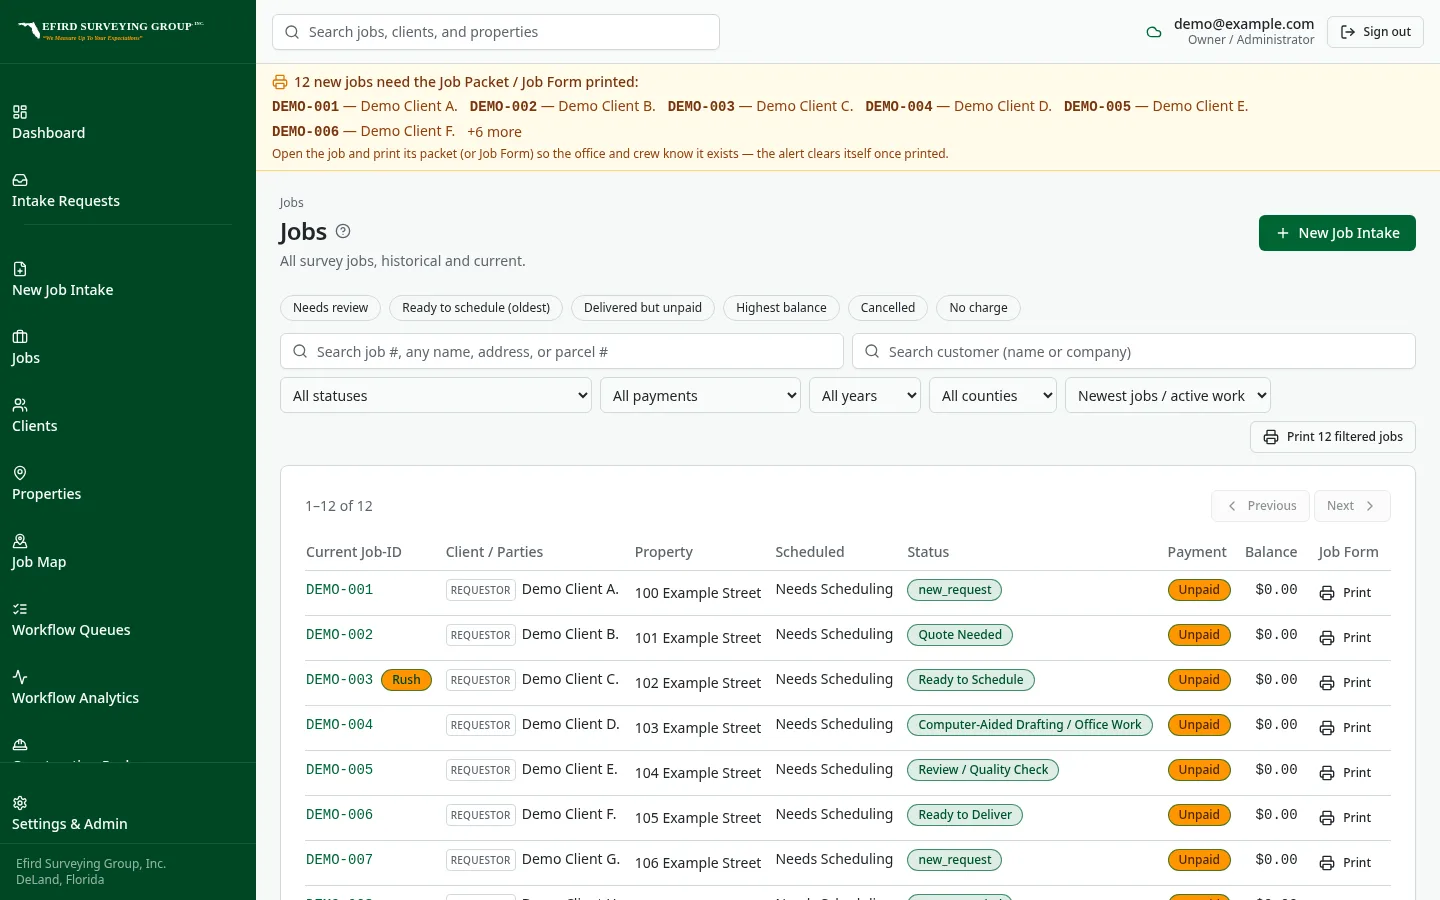Select the Delivered but unpaid filter chip
This screenshot has width=1440, height=900.
tap(643, 308)
